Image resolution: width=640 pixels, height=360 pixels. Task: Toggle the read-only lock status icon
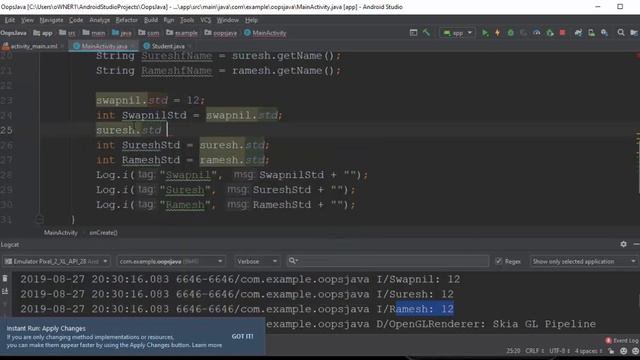pyautogui.click(x=611, y=351)
